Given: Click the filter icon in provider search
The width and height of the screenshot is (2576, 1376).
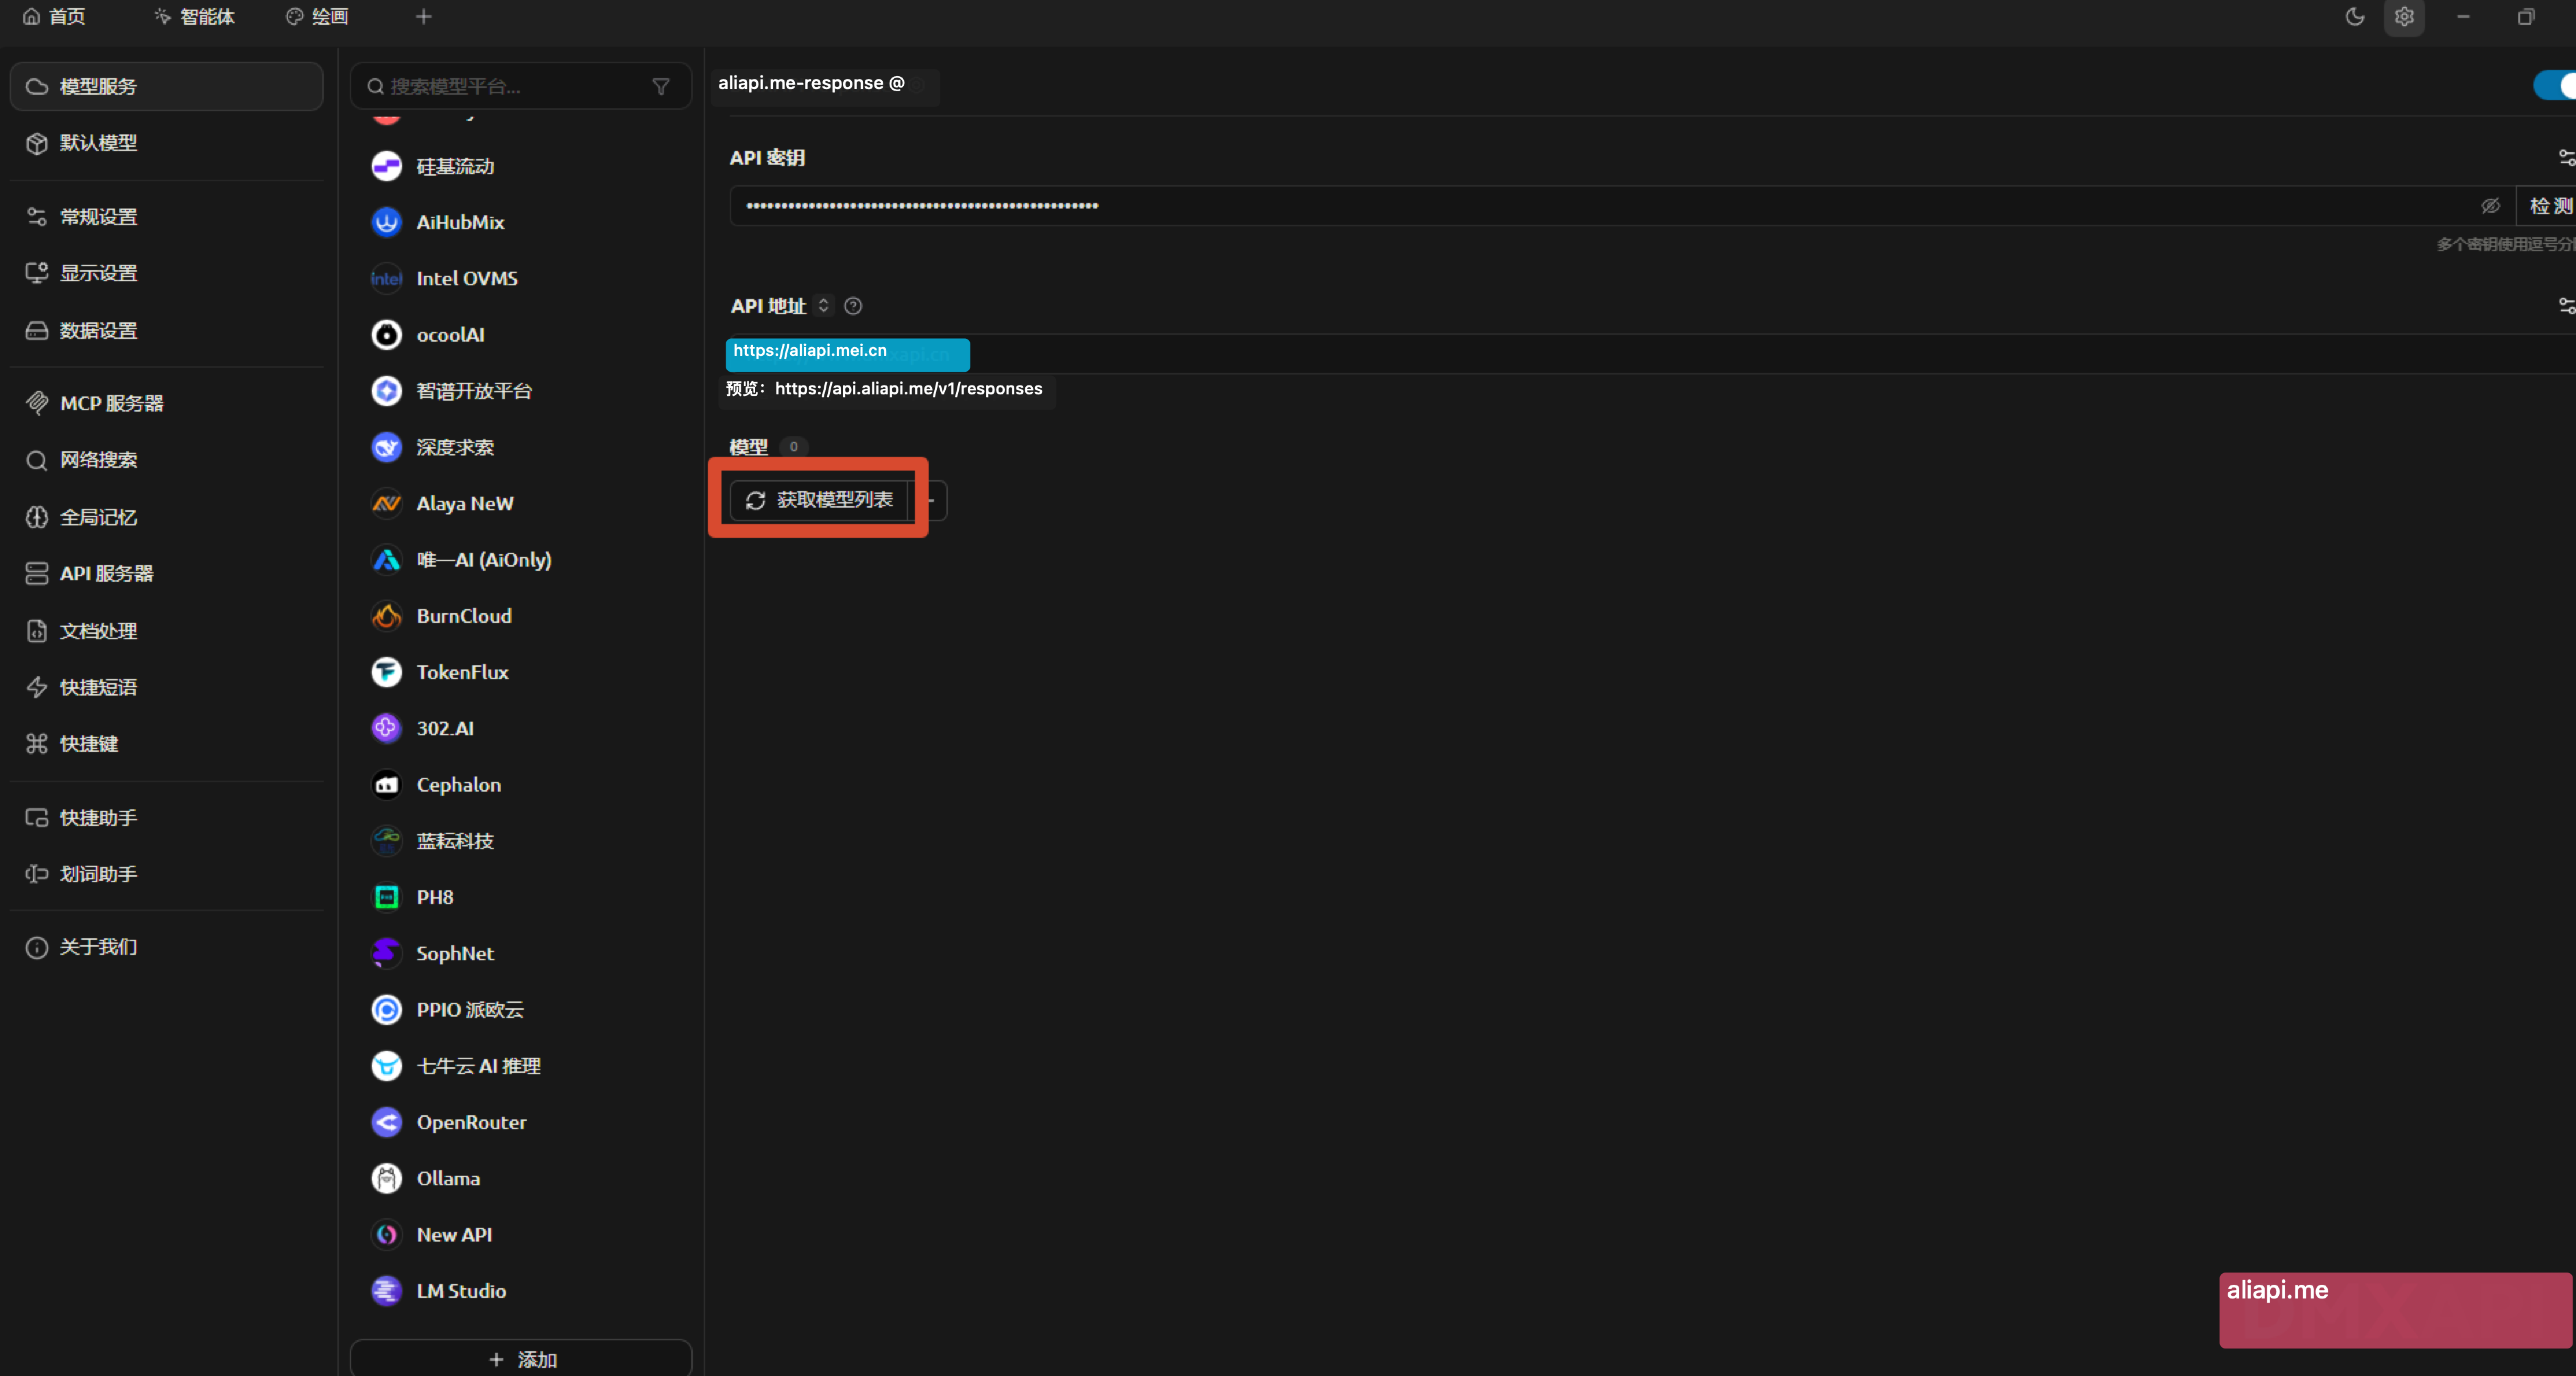Looking at the screenshot, I should pos(661,87).
